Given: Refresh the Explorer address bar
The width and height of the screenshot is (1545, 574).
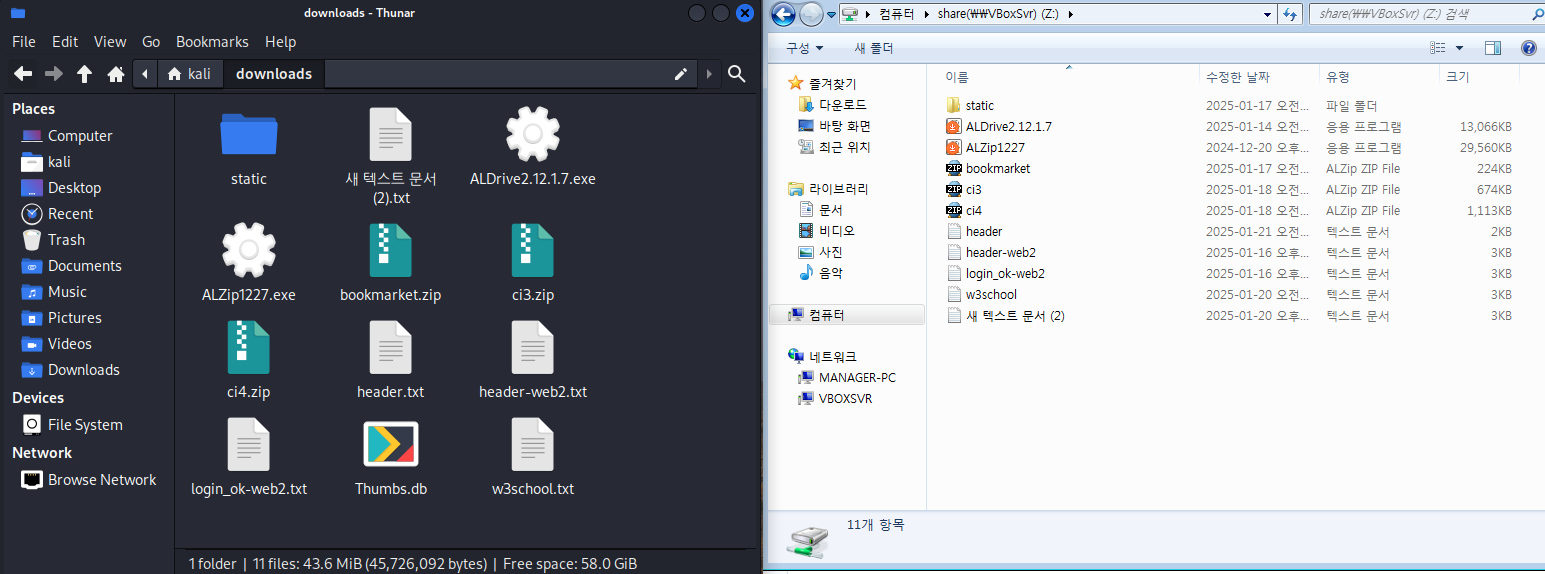Looking at the screenshot, I should pos(1289,14).
